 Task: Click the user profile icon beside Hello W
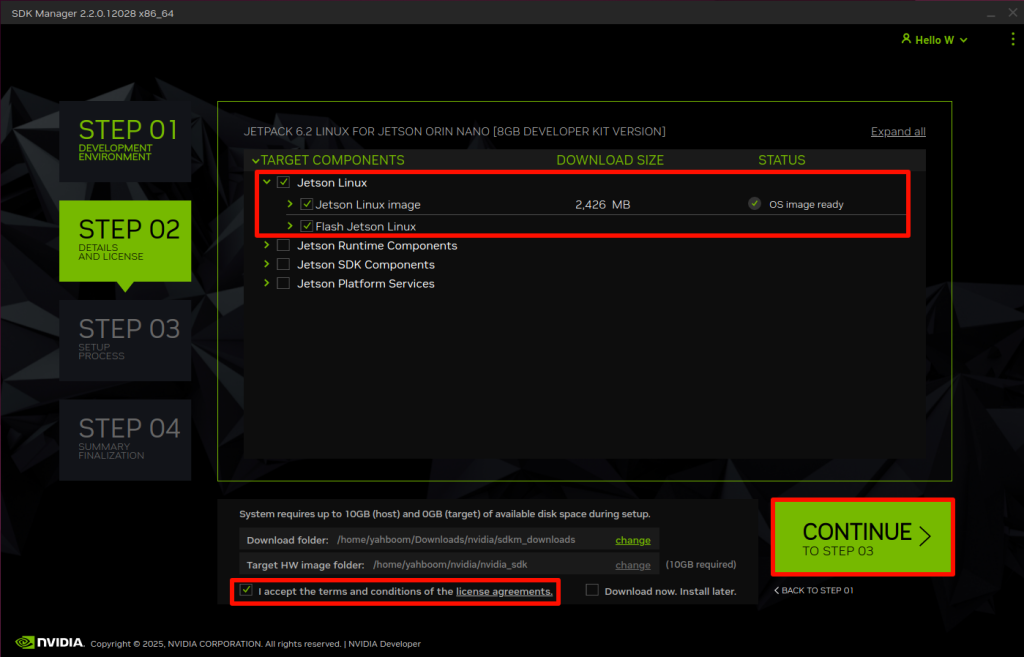[x=906, y=39]
